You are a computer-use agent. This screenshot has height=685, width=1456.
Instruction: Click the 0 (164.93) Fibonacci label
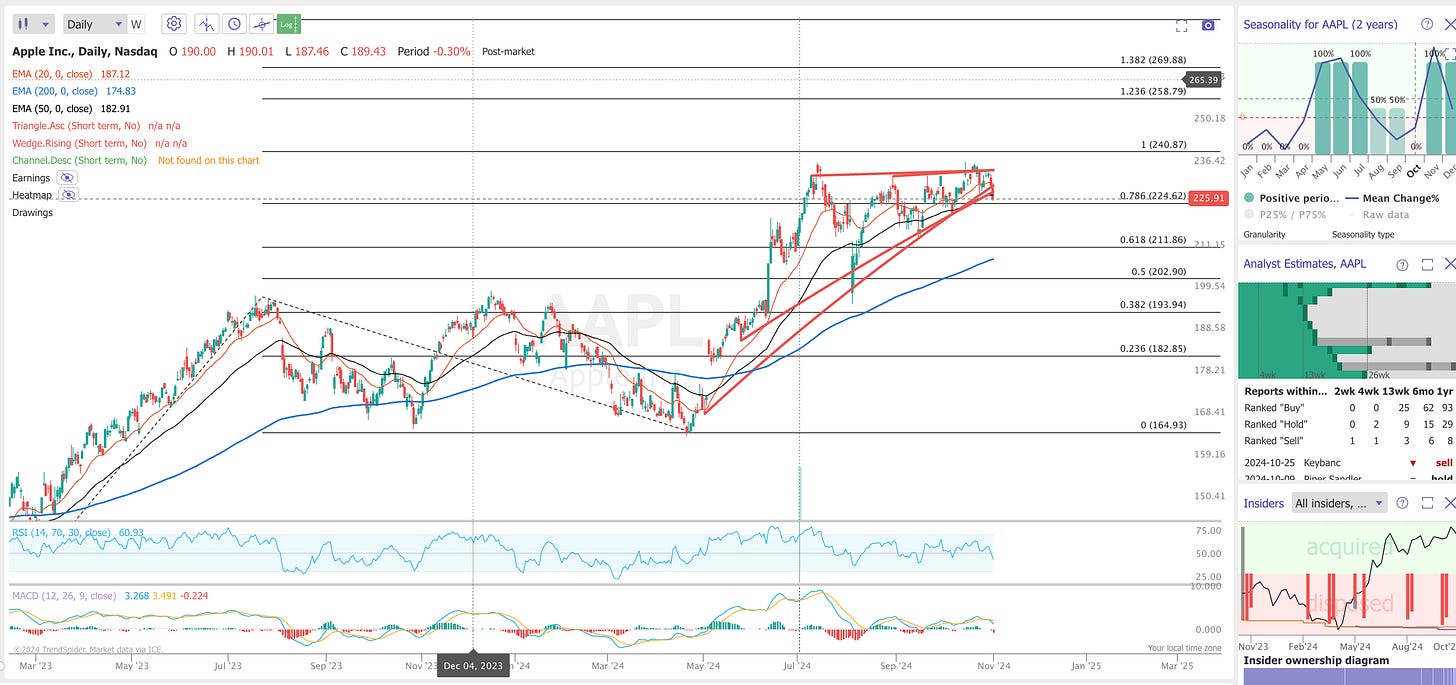(1163, 426)
